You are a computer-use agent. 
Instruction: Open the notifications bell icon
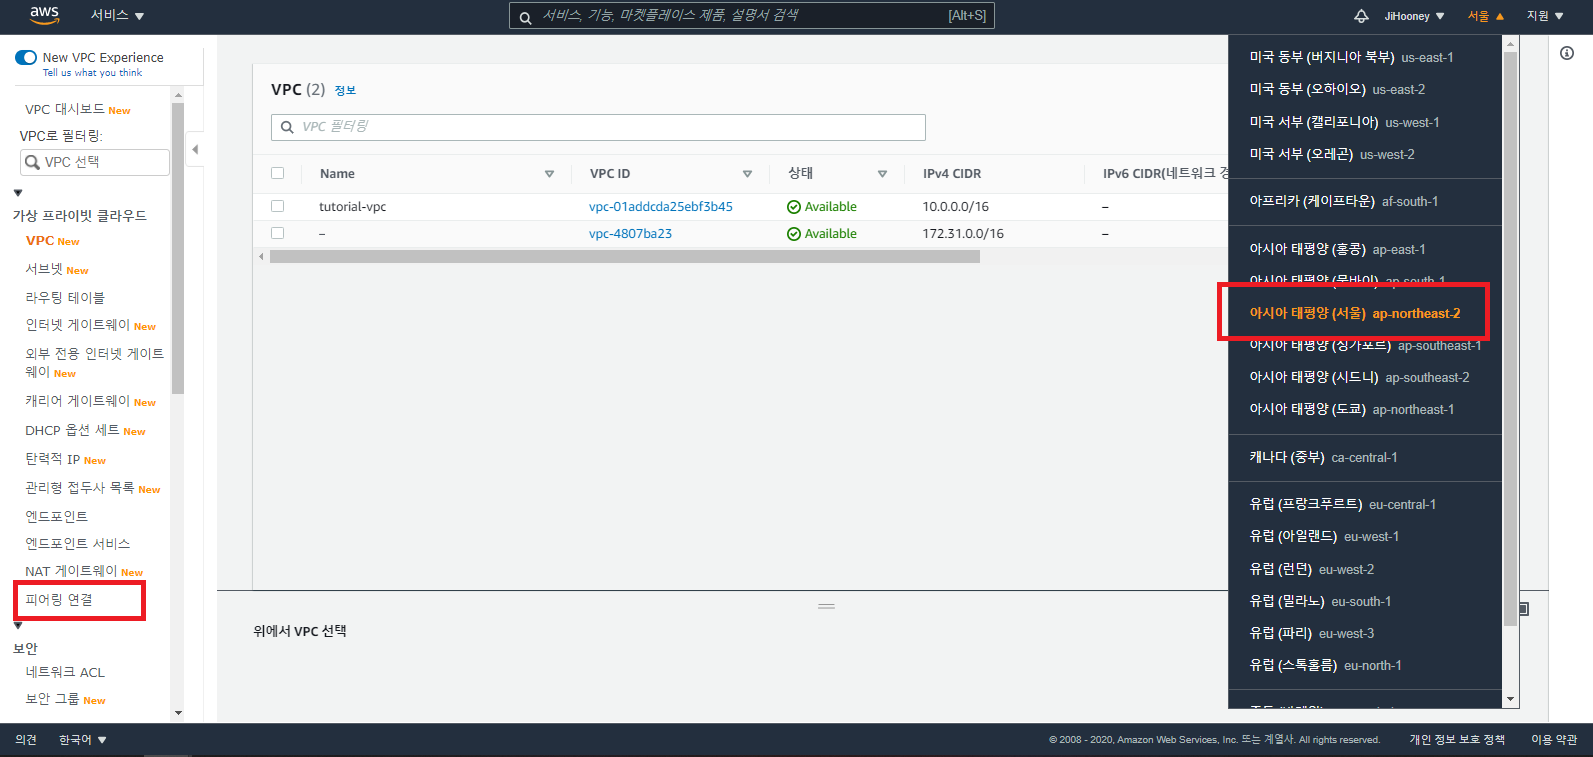click(x=1361, y=16)
